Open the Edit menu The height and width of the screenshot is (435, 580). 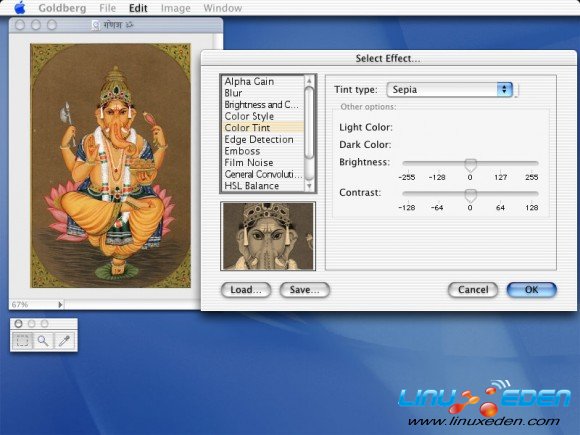click(x=138, y=8)
